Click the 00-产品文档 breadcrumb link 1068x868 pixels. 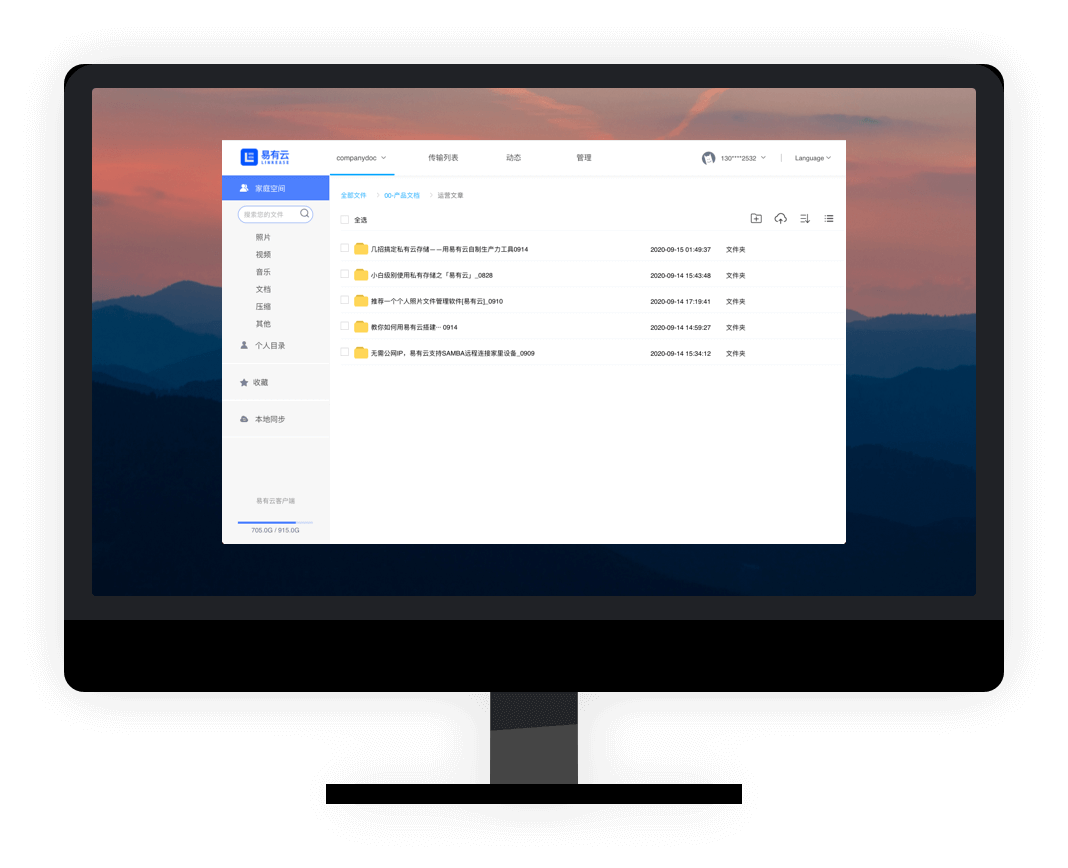point(402,196)
